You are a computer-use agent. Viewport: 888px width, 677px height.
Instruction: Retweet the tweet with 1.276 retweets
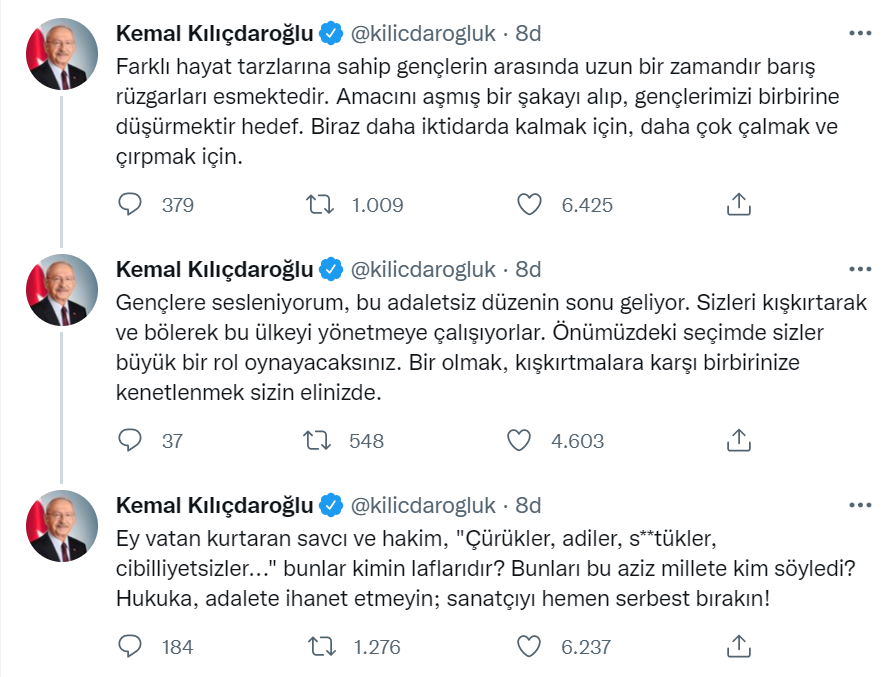coord(321,646)
